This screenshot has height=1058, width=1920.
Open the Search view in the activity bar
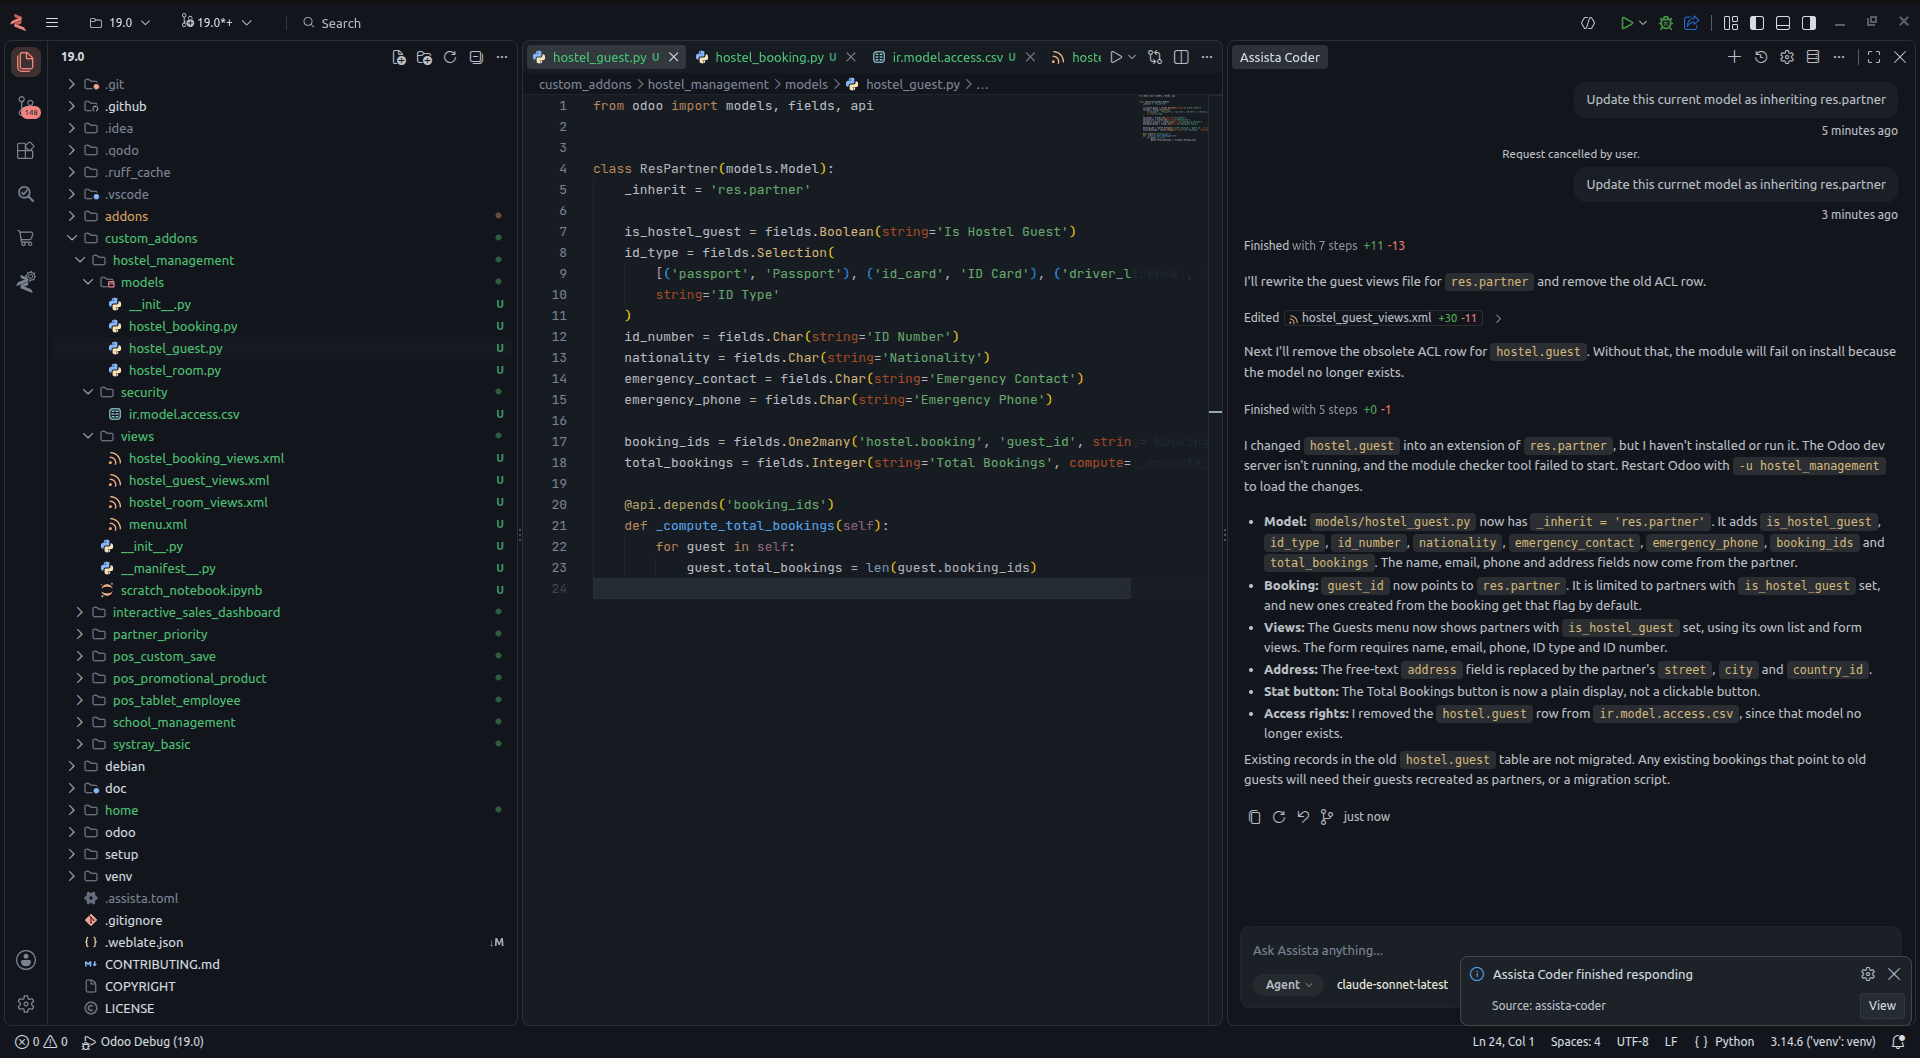coord(26,194)
